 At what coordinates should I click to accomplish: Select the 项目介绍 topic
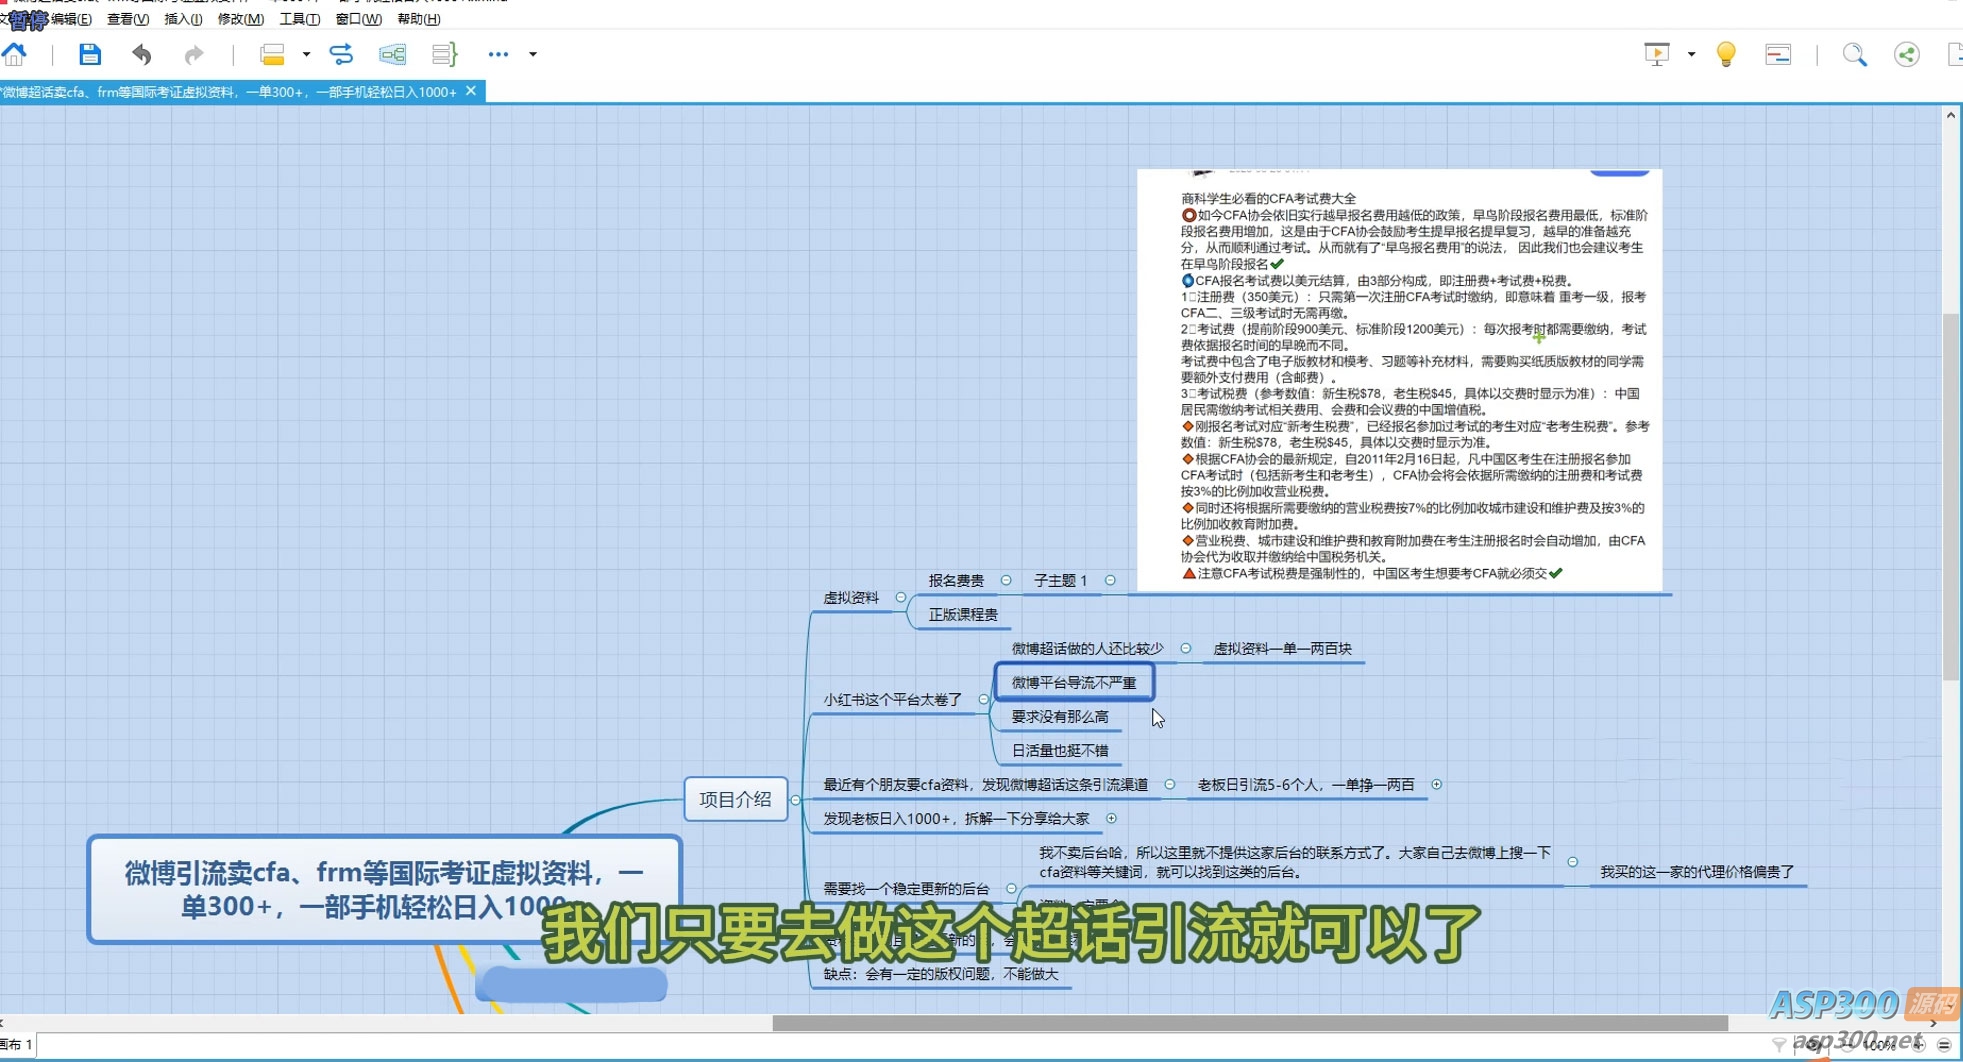(x=735, y=799)
